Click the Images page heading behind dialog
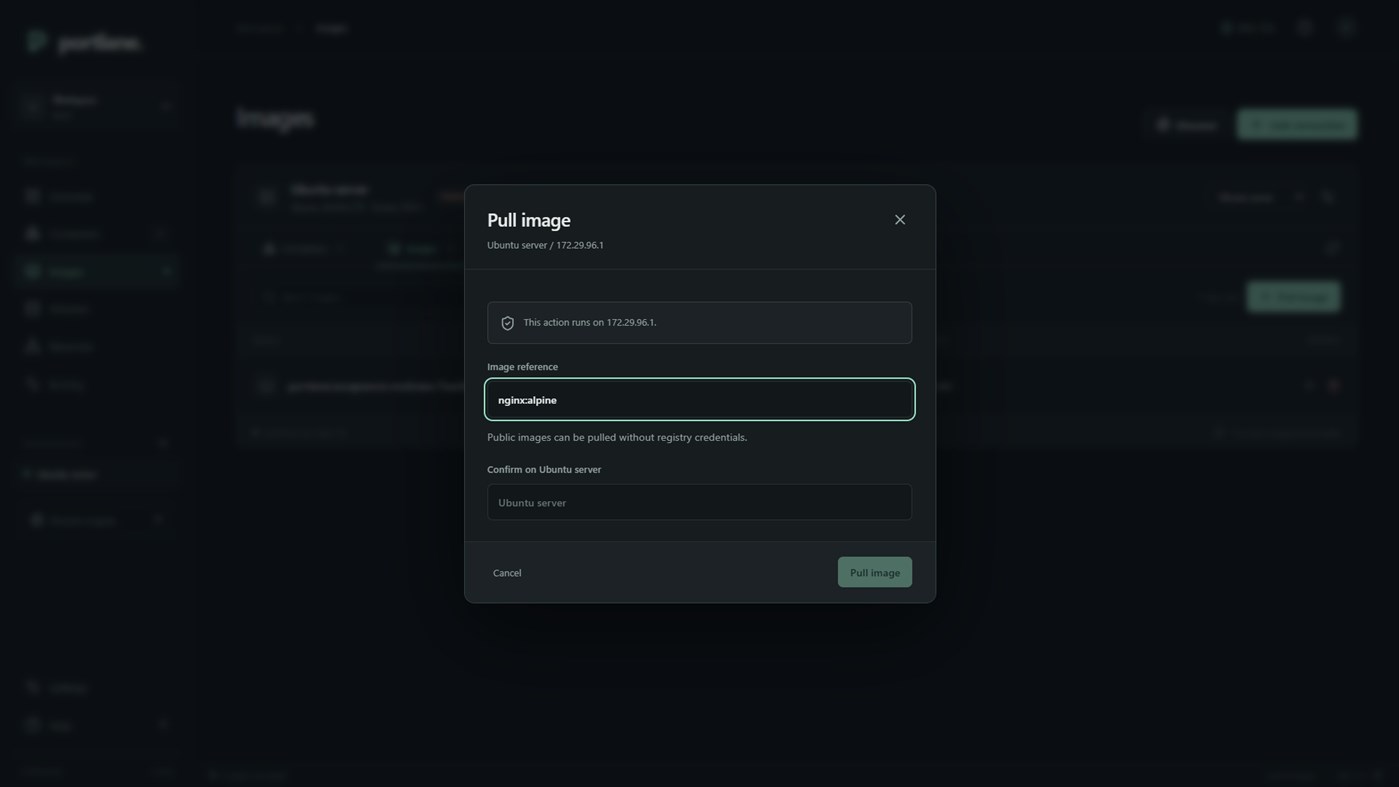This screenshot has height=787, width=1399. pos(275,118)
